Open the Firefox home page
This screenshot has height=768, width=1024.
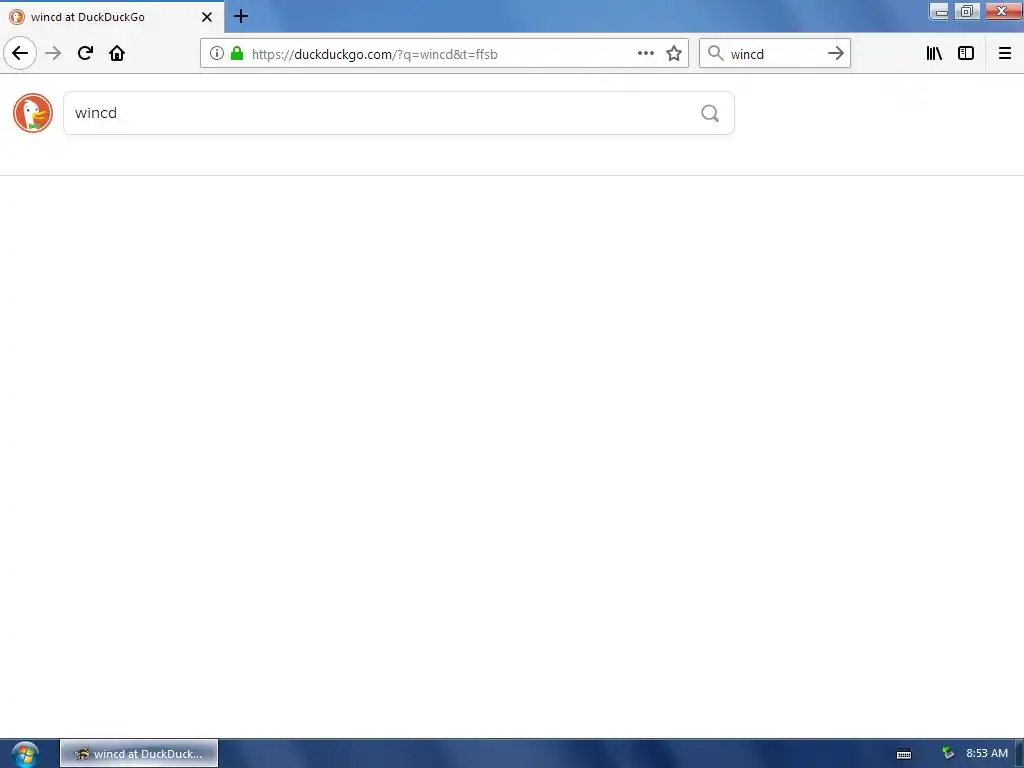[x=117, y=53]
